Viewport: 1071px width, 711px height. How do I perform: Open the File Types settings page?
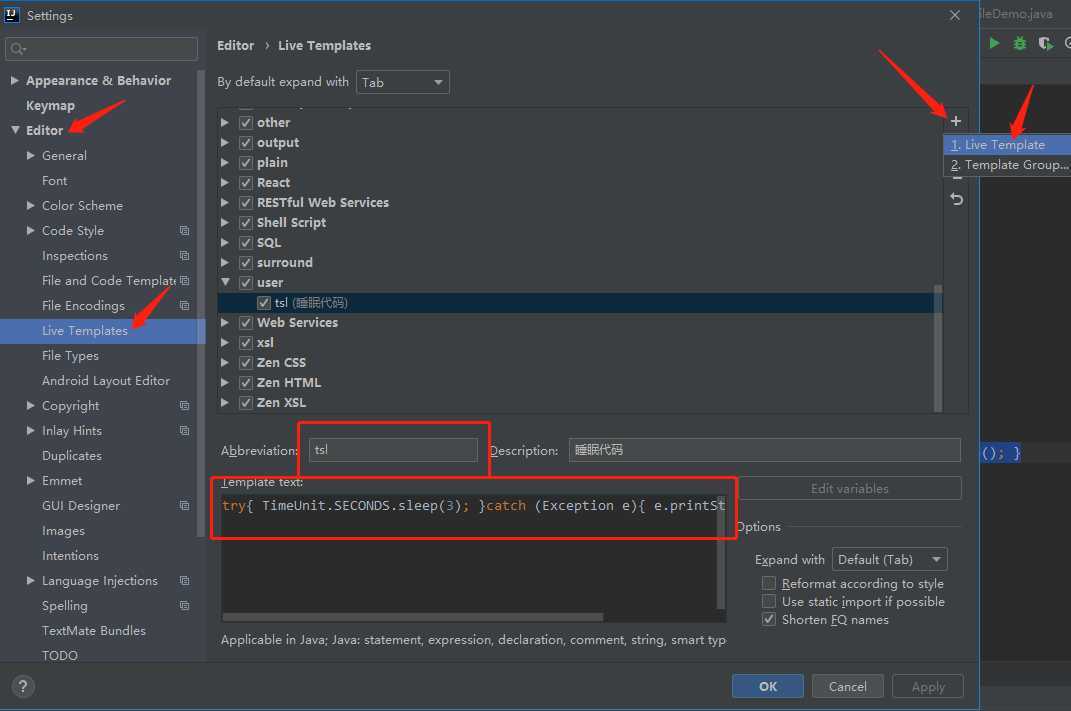coord(70,356)
